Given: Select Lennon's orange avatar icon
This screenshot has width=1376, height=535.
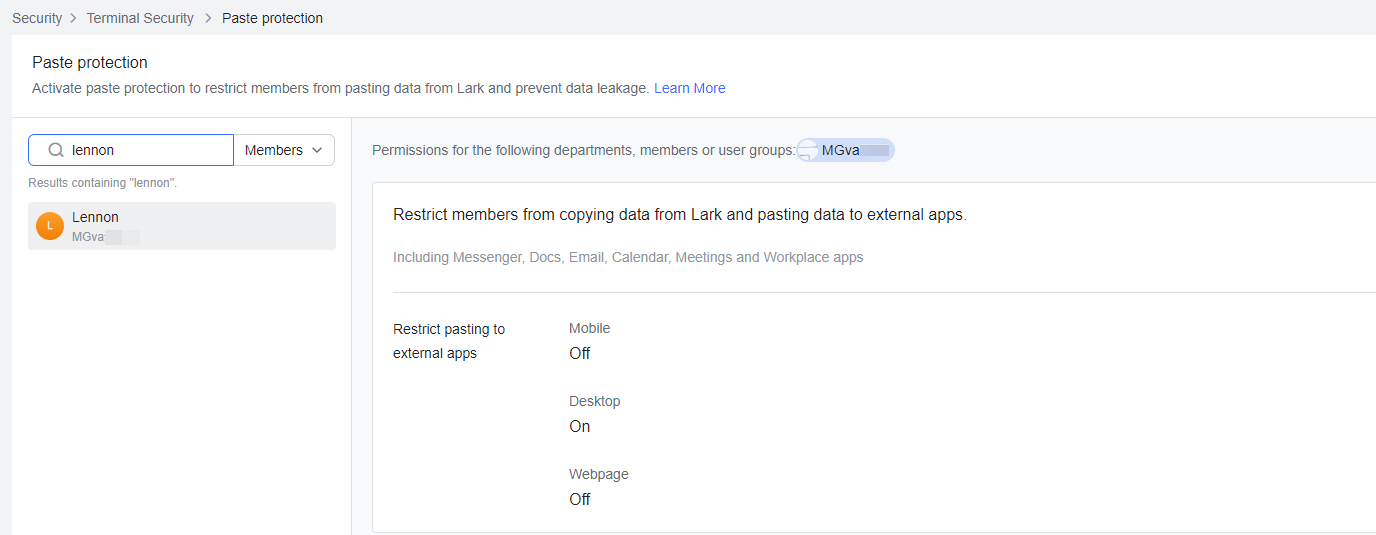Looking at the screenshot, I should (50, 226).
